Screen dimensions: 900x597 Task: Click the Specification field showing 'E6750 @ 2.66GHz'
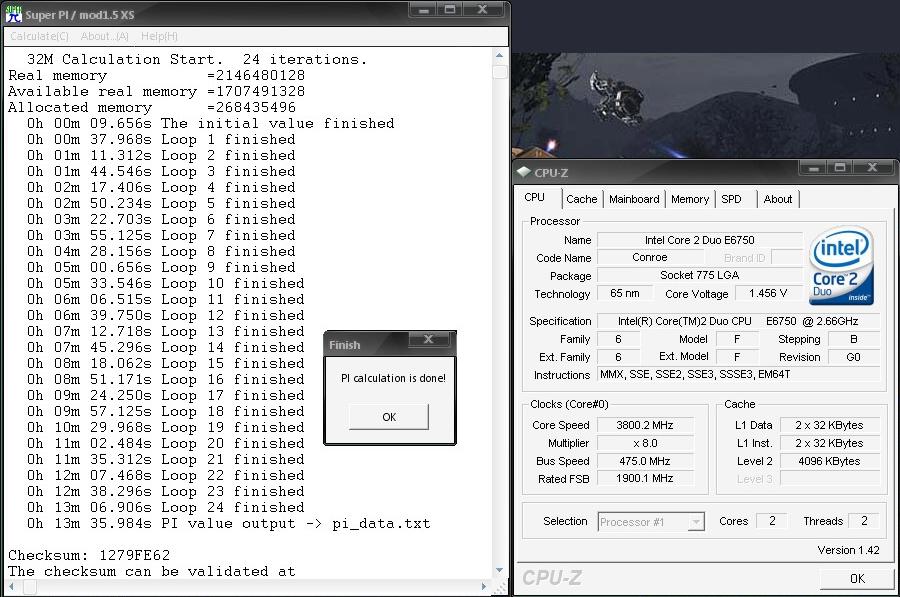[x=738, y=321]
